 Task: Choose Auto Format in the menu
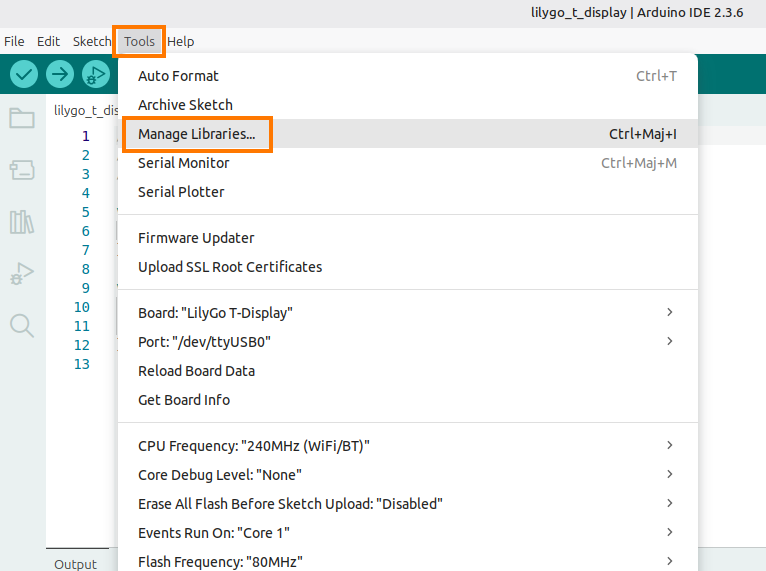(x=178, y=76)
